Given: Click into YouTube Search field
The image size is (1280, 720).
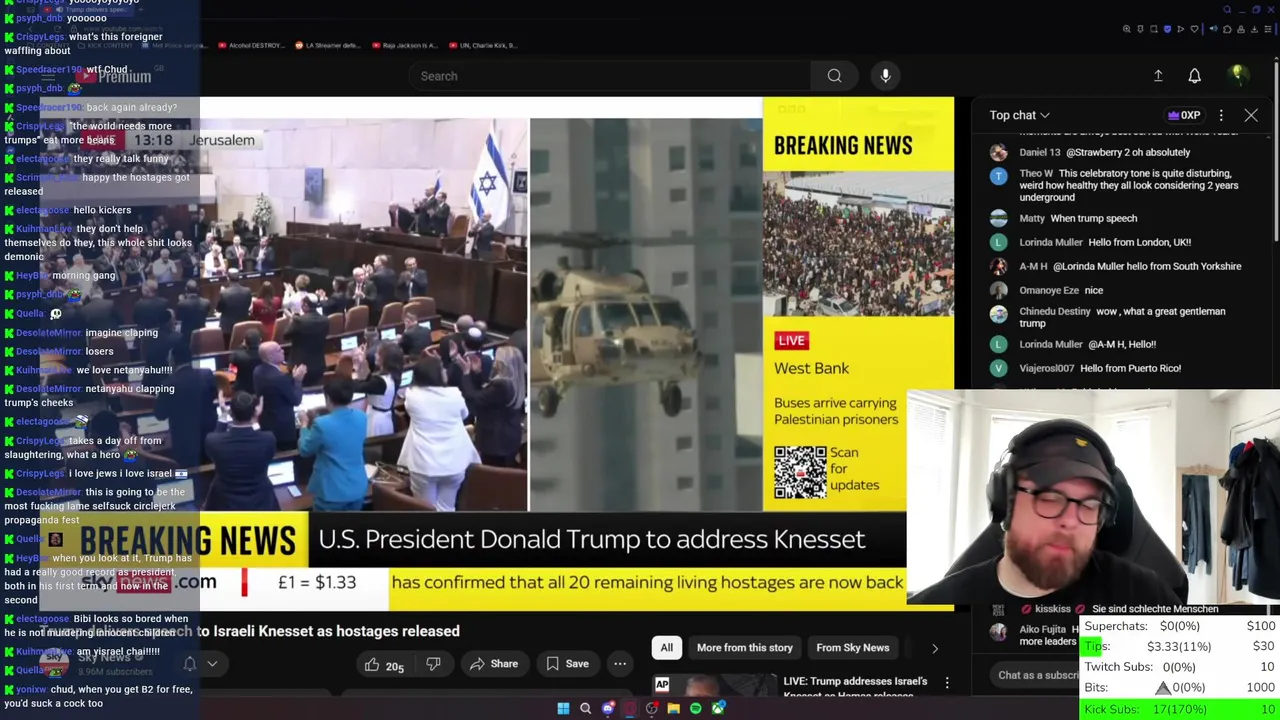Looking at the screenshot, I should [610, 76].
